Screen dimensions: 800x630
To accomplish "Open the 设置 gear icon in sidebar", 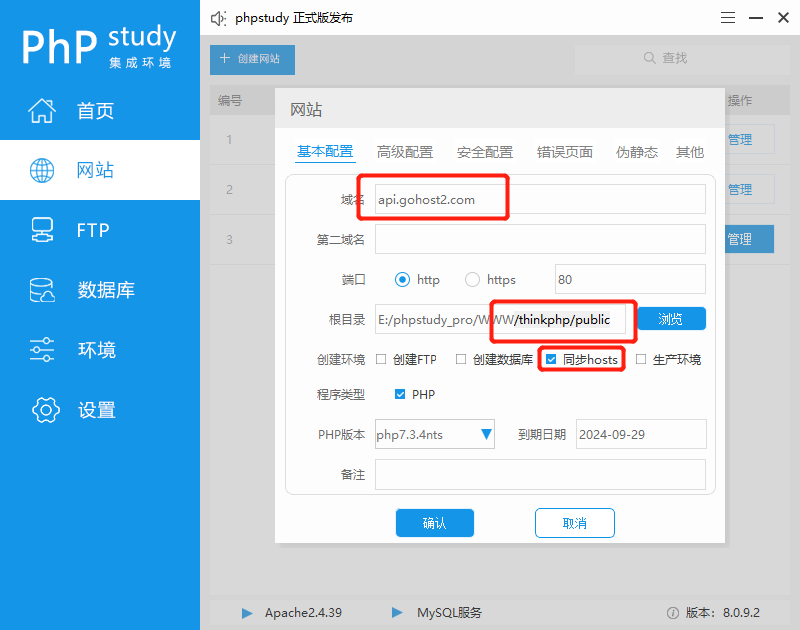I will coord(45,410).
